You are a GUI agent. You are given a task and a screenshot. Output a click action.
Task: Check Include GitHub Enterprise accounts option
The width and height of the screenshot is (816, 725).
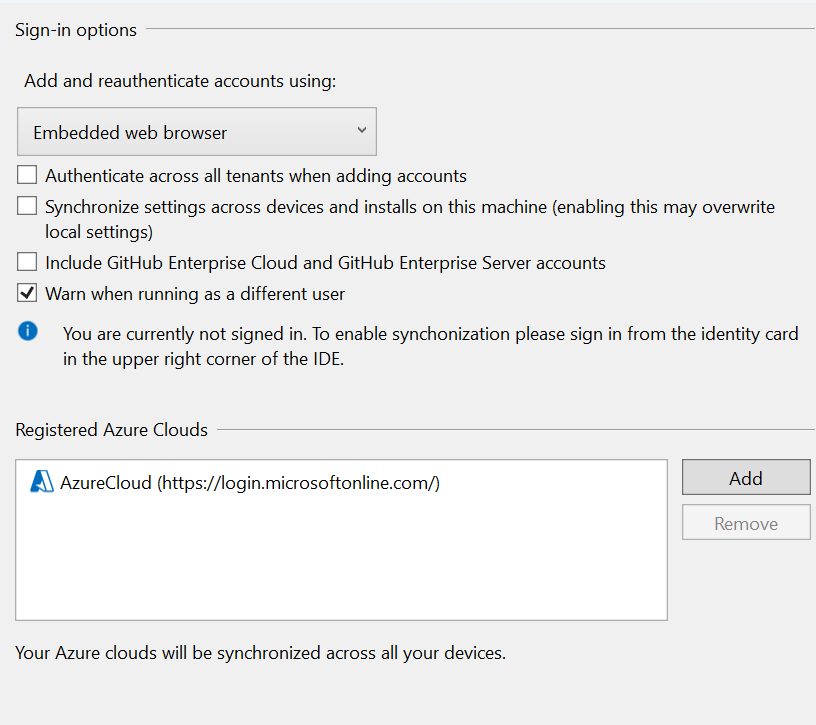coord(27,262)
